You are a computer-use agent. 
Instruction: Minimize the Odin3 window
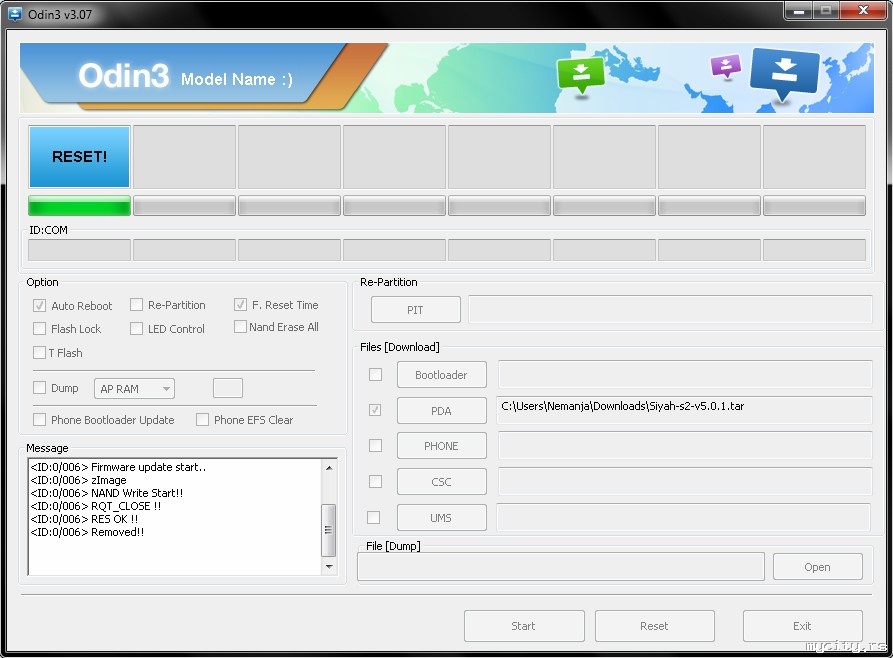[x=798, y=11]
